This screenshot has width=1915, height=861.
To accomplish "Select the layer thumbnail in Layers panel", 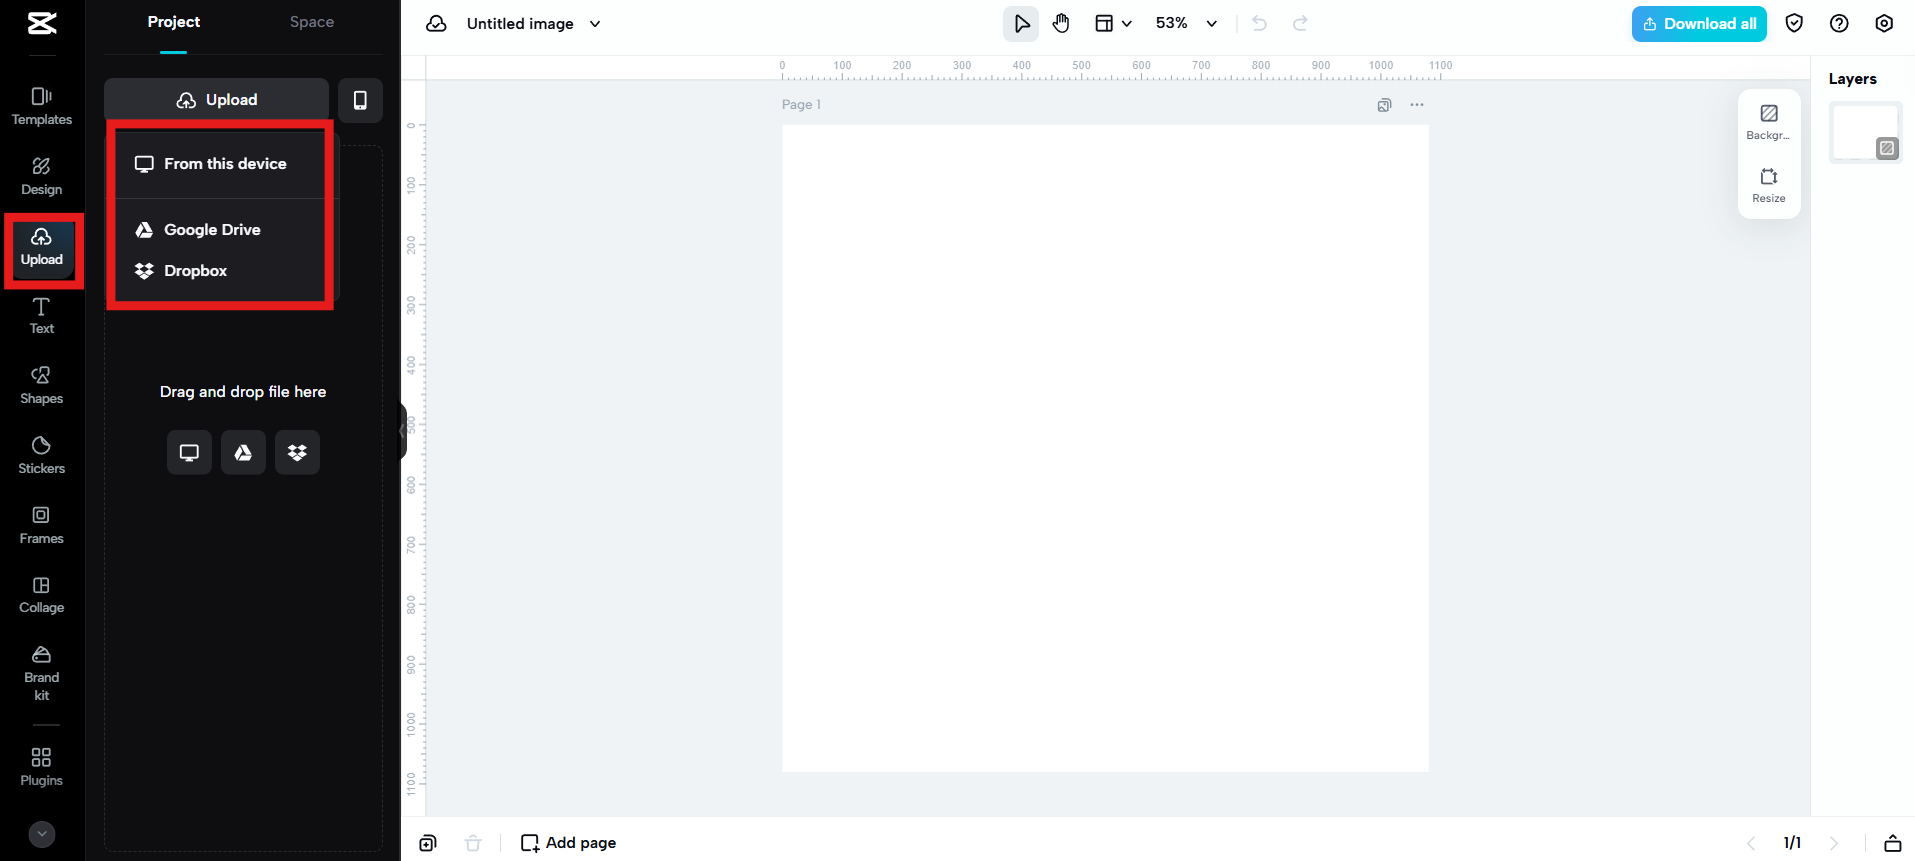I will (1864, 132).
